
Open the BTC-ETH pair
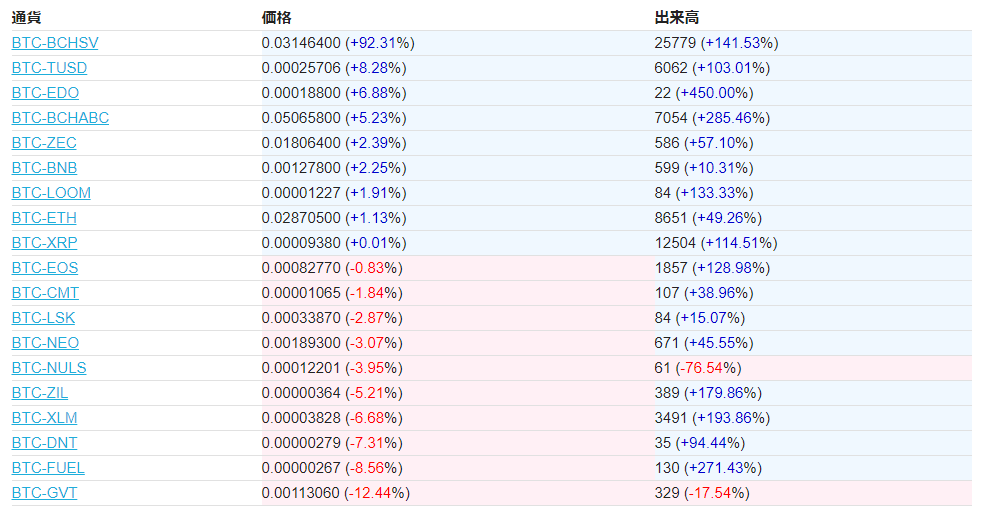[44, 218]
